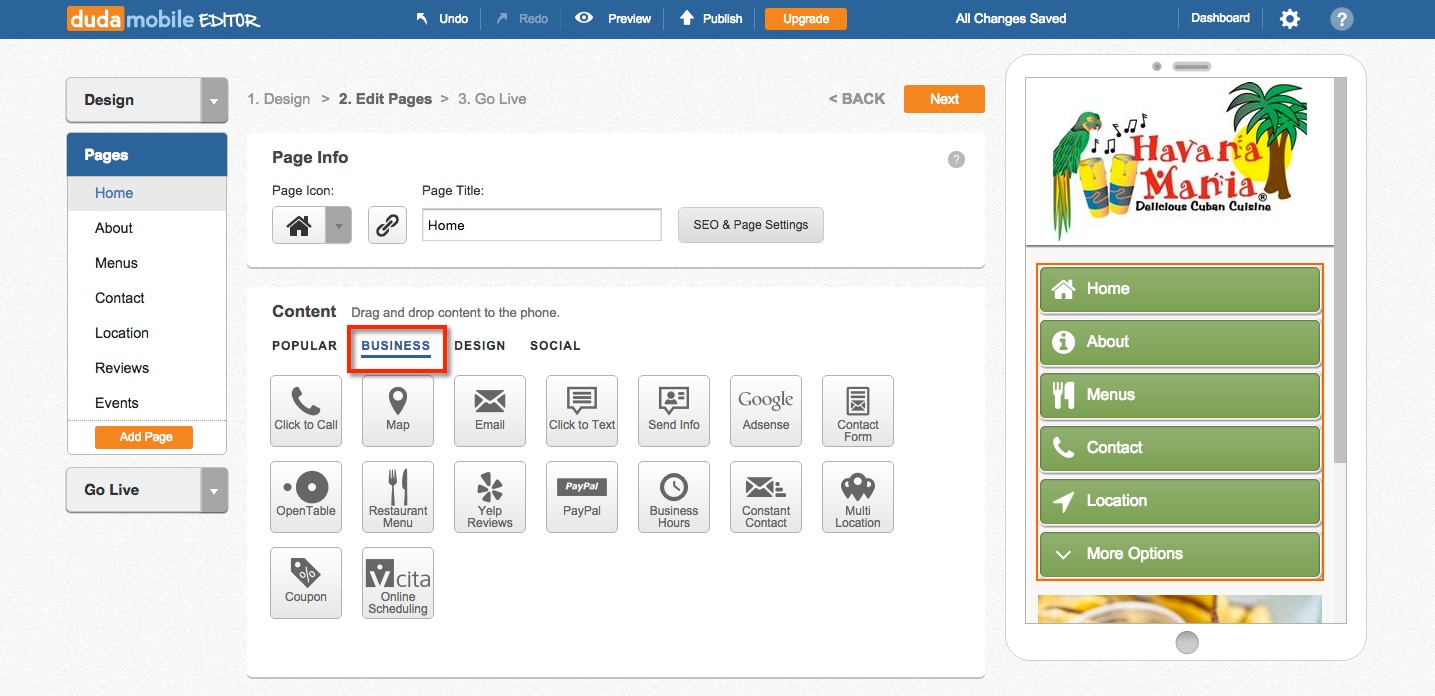Open the Events page in sidebar
Viewport: 1435px width, 696px height.
[x=147, y=403]
